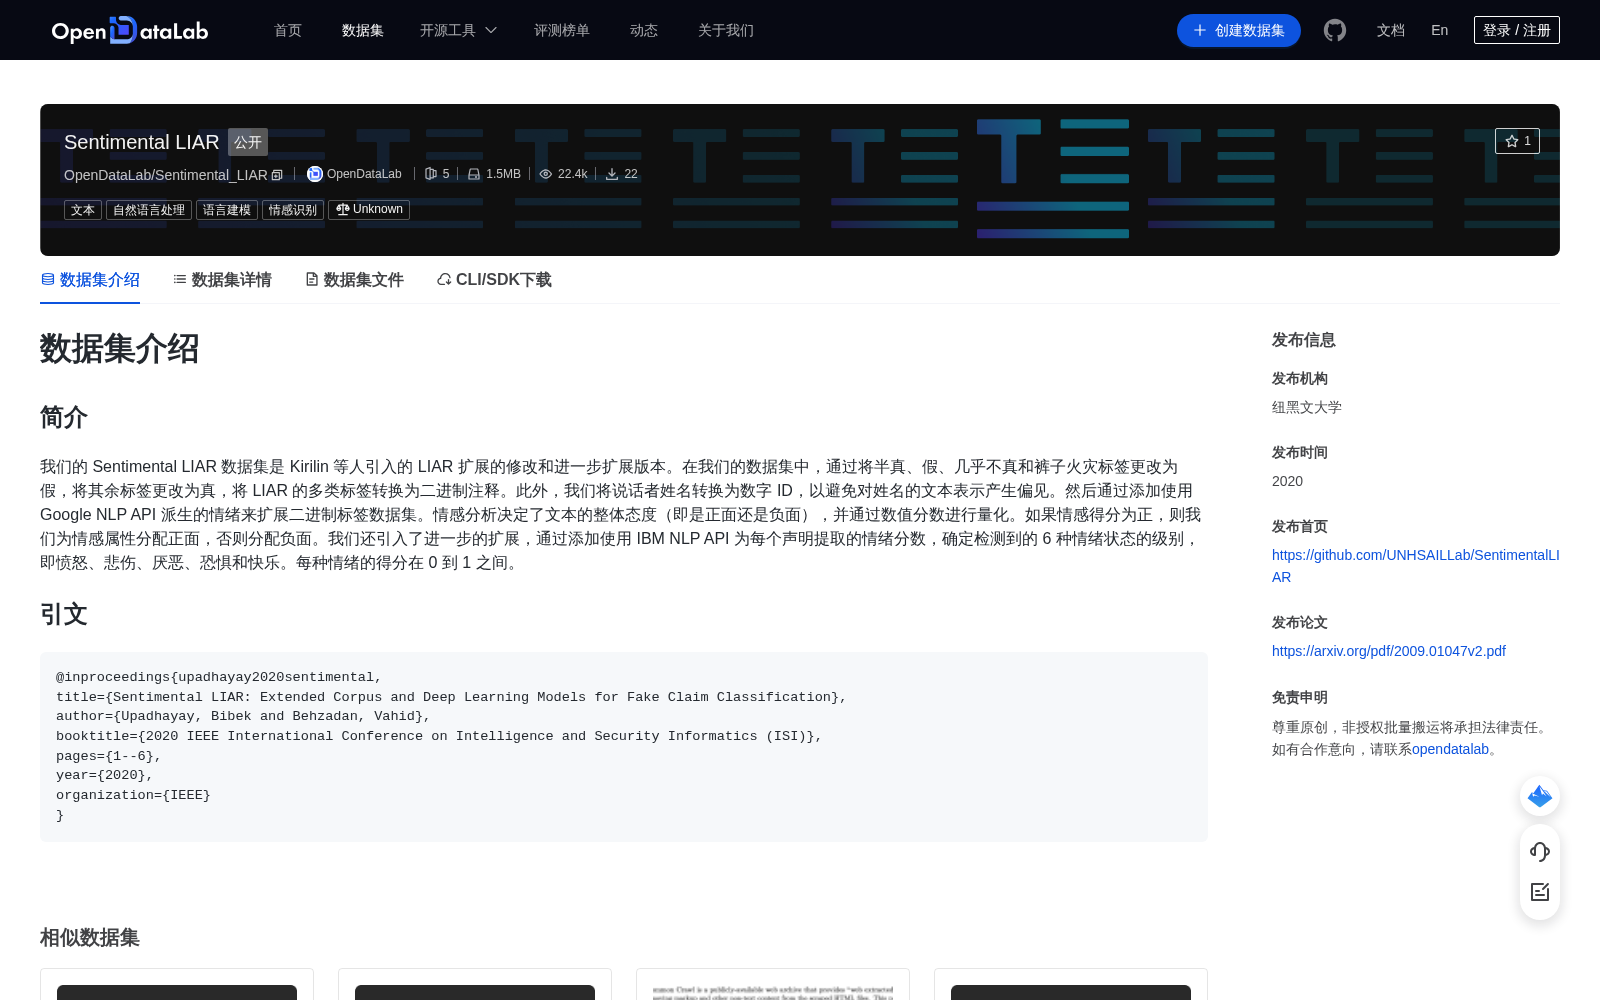This screenshot has height=1000, width=1600.
Task: Select the 数据集详情 tab
Action: coord(222,280)
